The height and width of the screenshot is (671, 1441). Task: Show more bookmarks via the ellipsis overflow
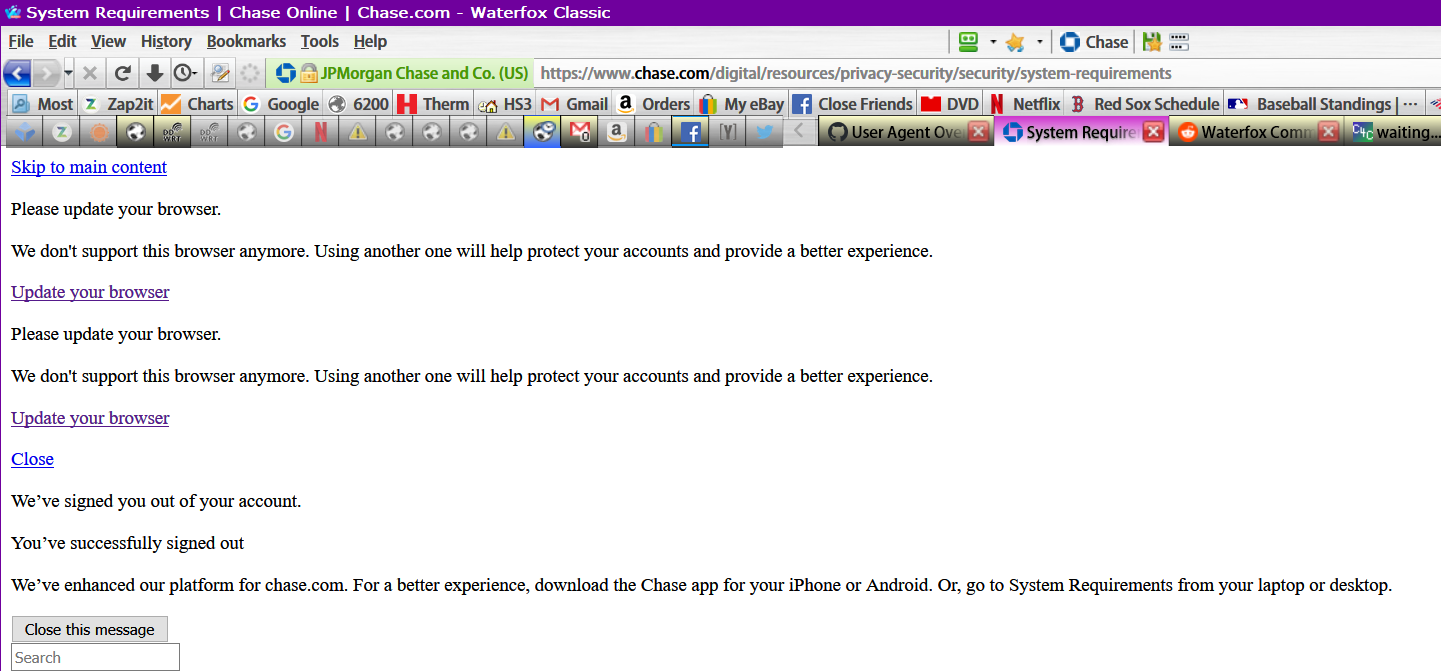click(x=1410, y=104)
